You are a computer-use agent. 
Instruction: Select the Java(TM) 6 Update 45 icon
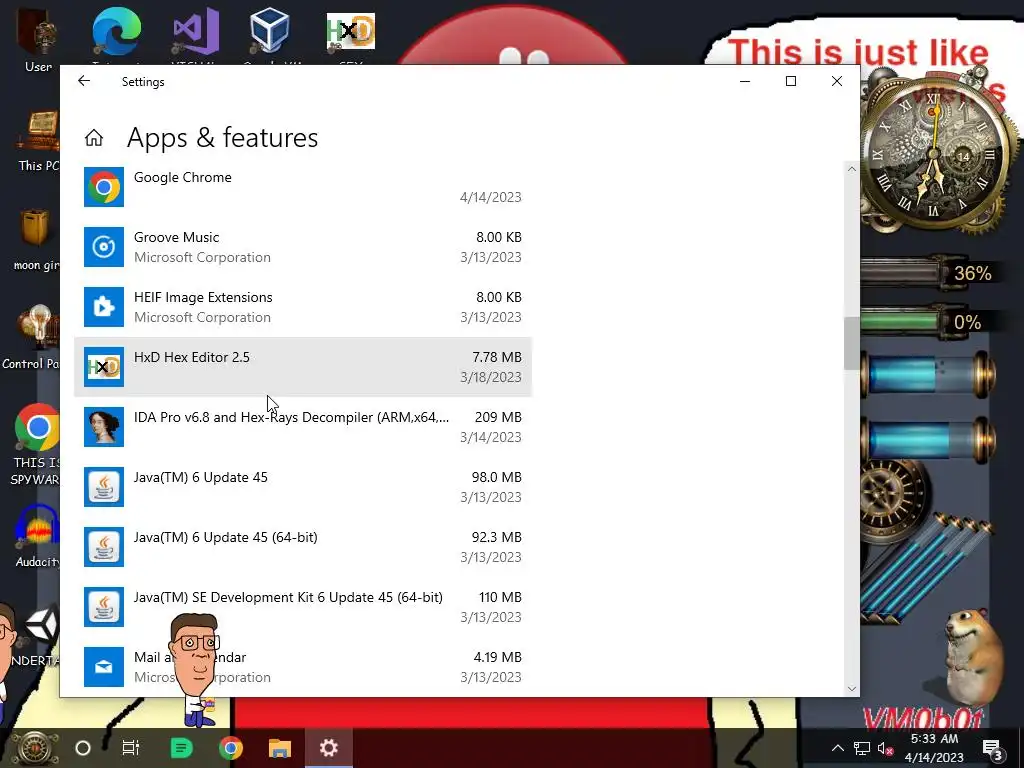(x=104, y=487)
